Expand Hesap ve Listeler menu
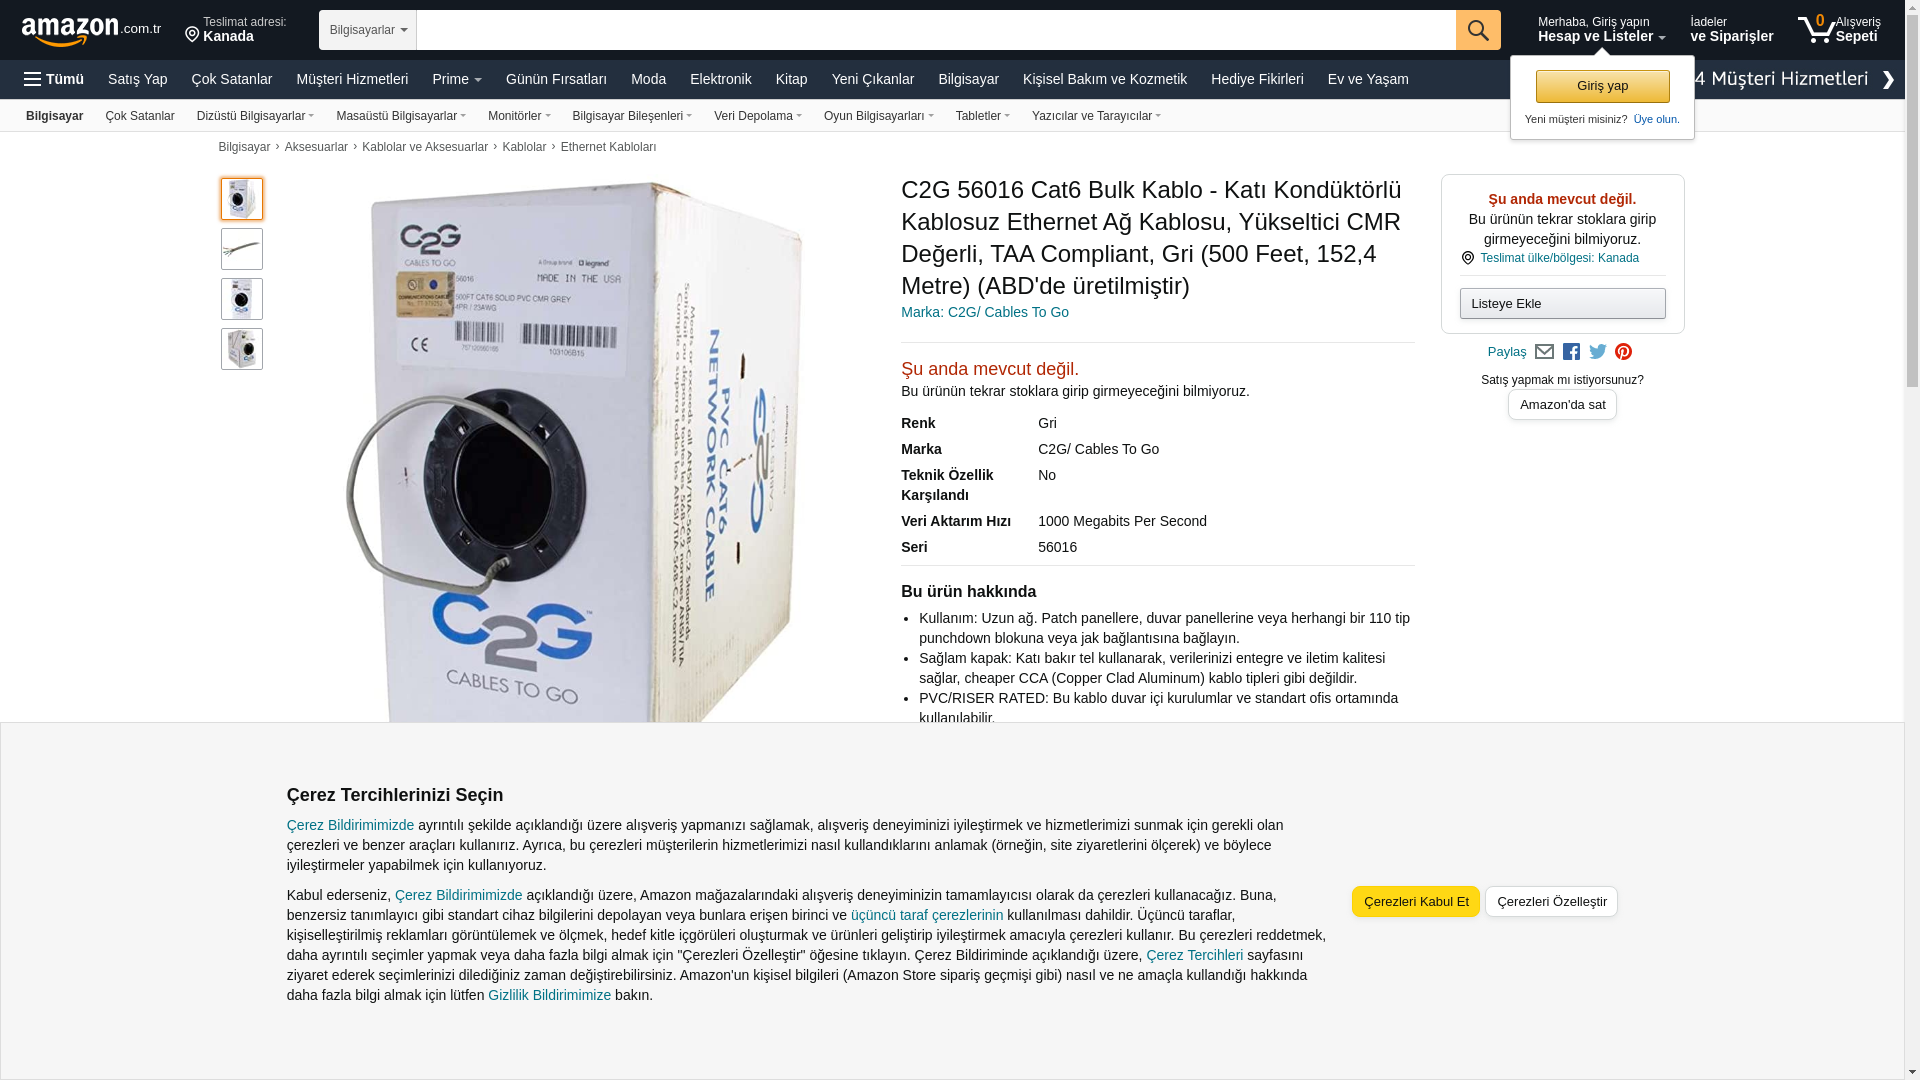 1601,30
